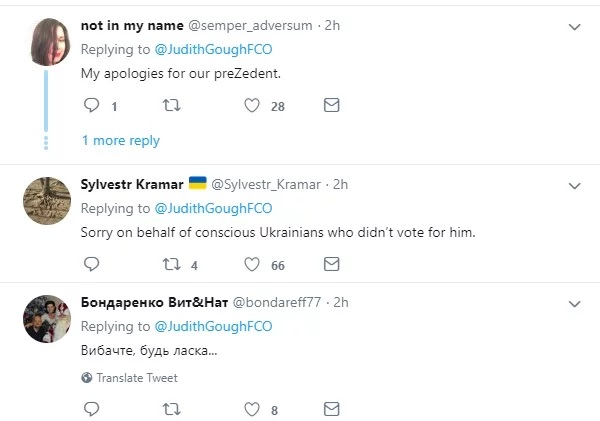This screenshot has height=421, width=600.
Task: Reply to the 'Вибачте, будь ласка' tweet
Action: pos(91,409)
